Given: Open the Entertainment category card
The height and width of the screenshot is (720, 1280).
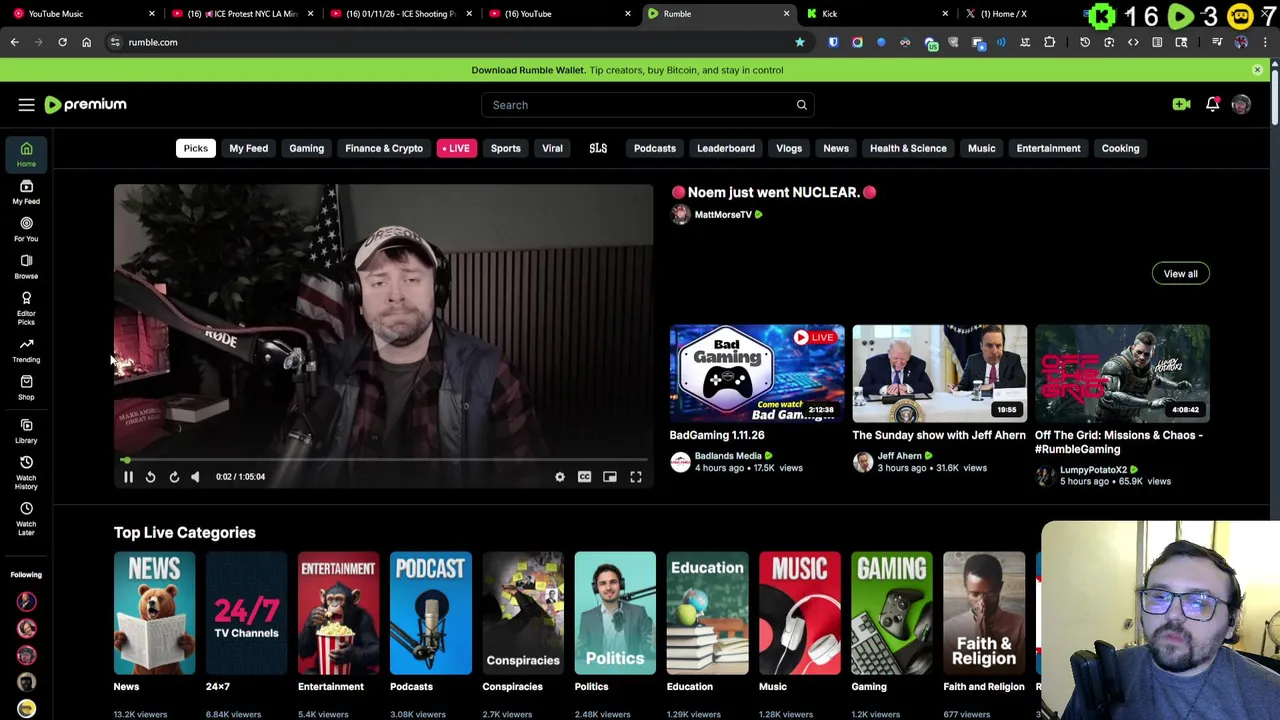Looking at the screenshot, I should [x=338, y=613].
